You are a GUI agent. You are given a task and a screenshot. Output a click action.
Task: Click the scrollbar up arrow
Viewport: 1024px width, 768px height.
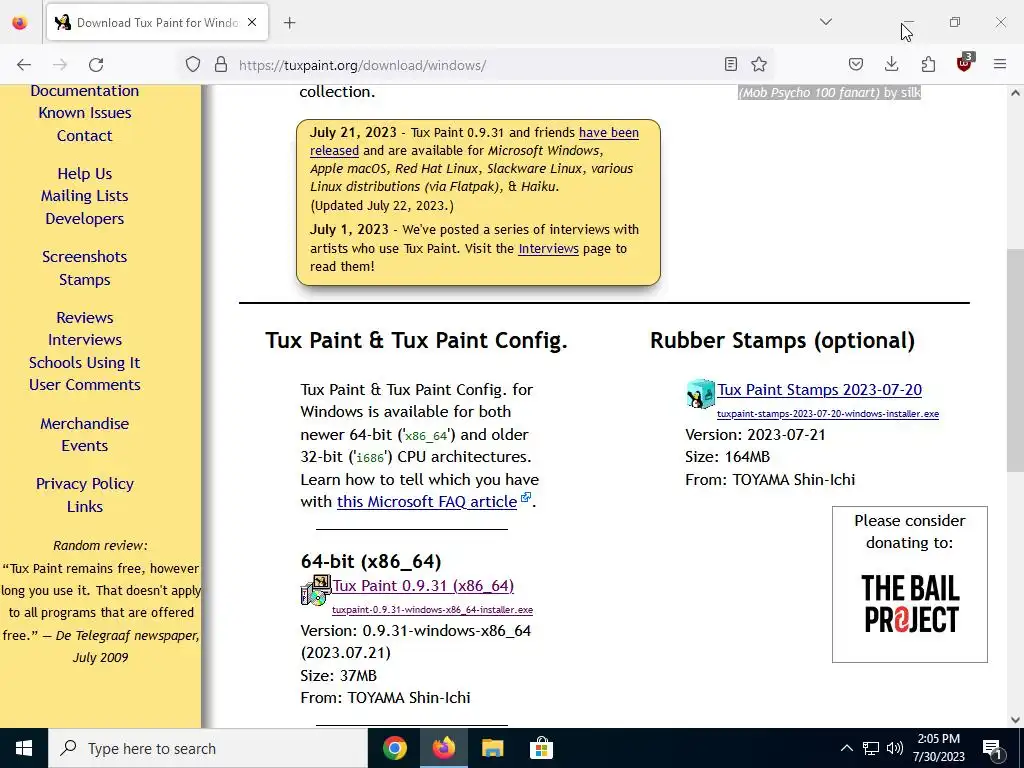(1015, 93)
